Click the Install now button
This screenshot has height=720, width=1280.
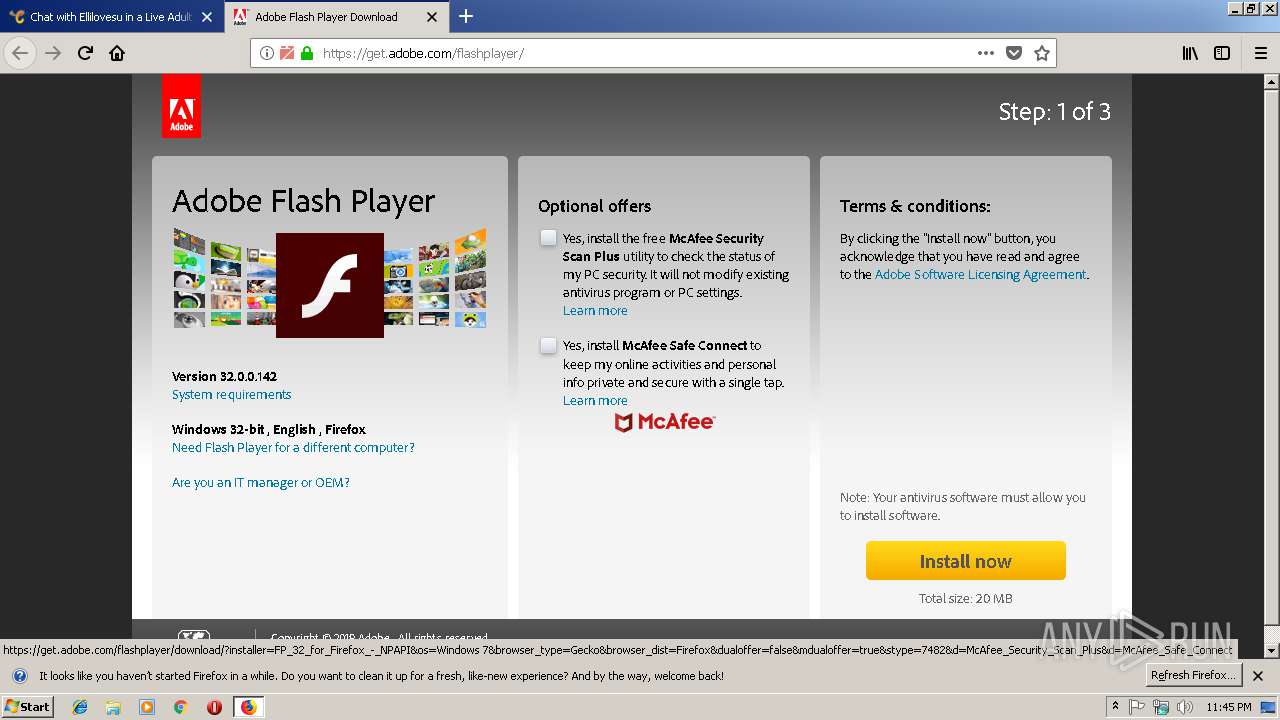click(966, 561)
